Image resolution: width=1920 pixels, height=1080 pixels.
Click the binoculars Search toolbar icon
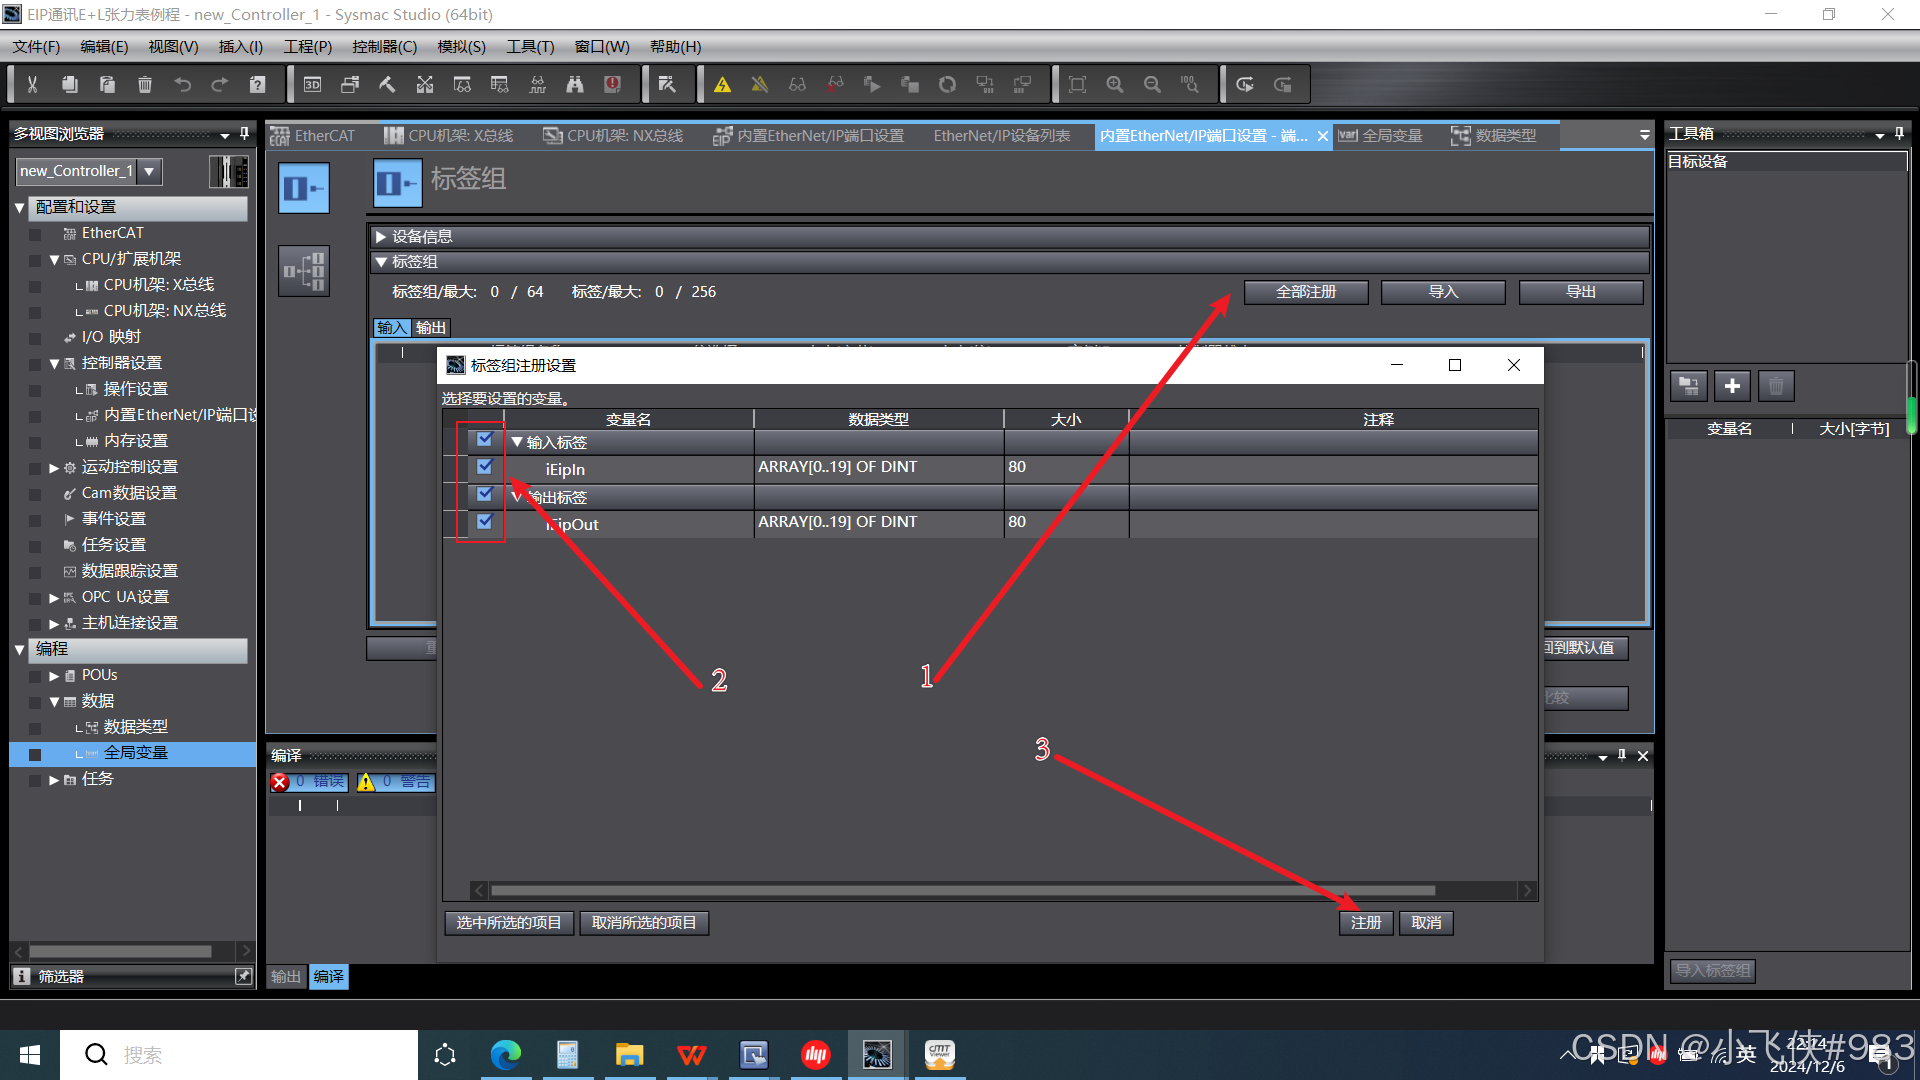click(575, 85)
